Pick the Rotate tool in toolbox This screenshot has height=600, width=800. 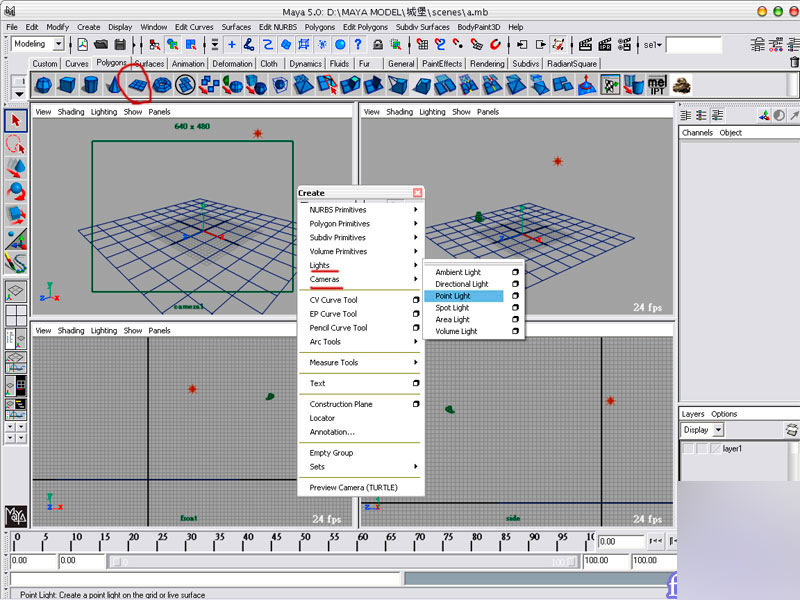pos(16,190)
